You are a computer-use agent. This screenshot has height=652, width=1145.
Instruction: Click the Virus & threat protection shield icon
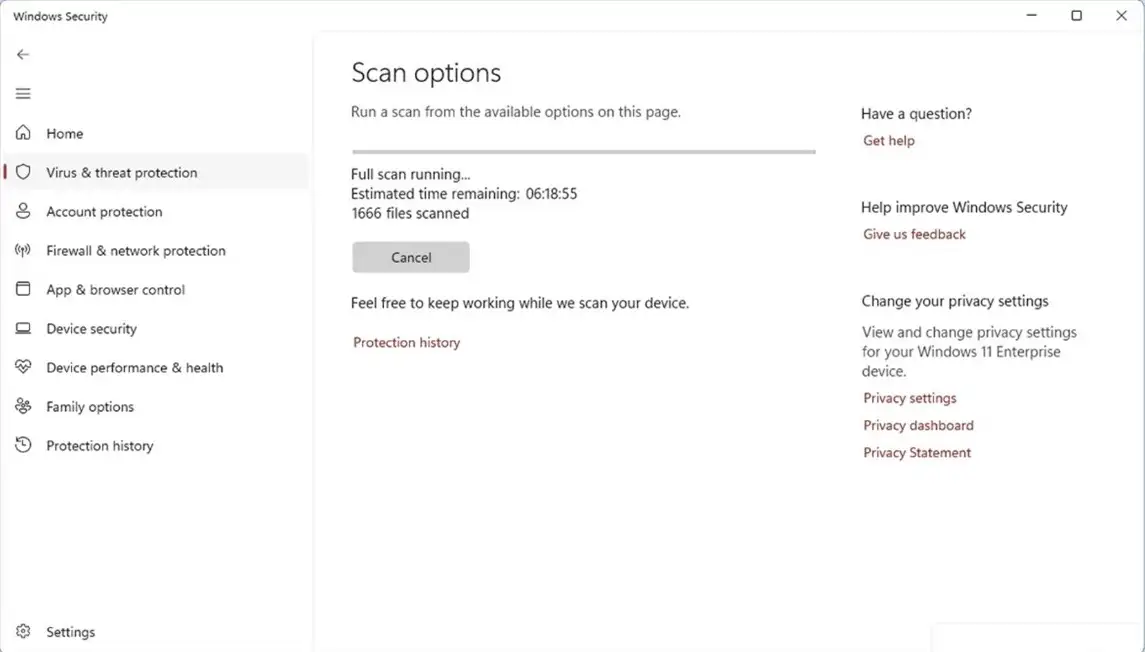(x=23, y=172)
